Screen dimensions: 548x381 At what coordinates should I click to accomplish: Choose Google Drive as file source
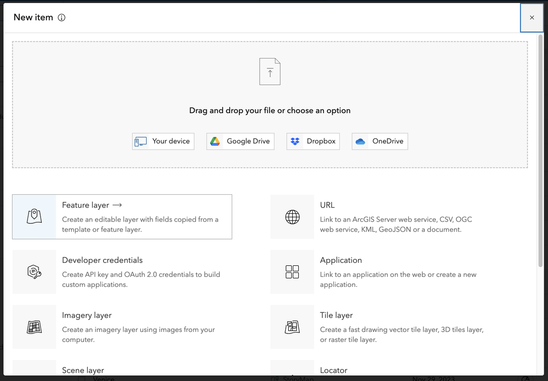(x=240, y=142)
